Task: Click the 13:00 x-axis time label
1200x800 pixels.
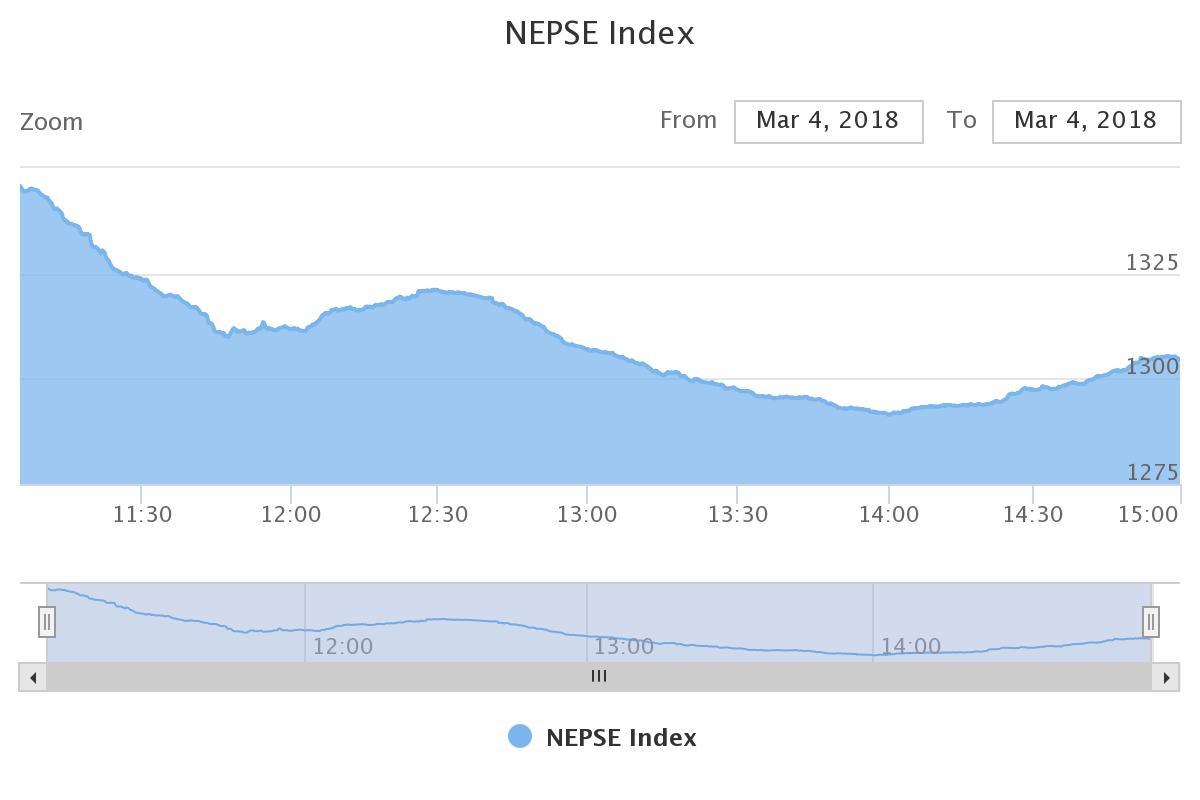Action: click(587, 514)
